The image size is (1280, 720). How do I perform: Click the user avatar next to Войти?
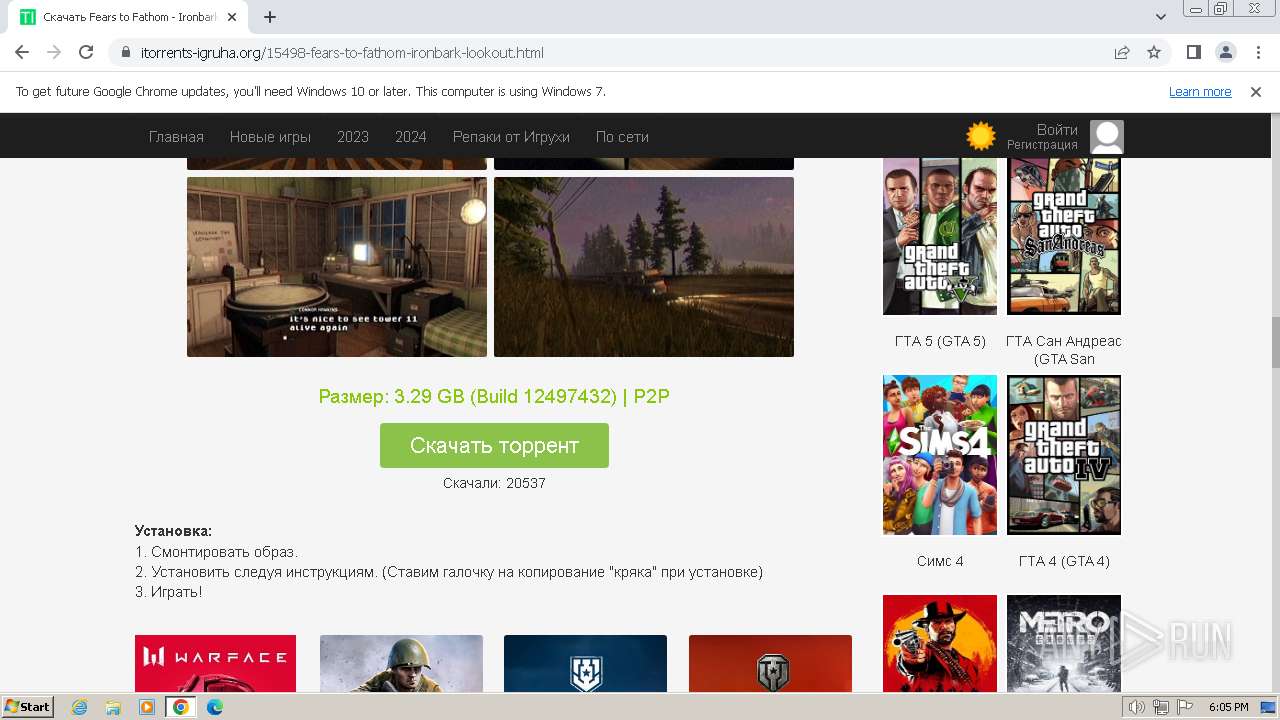1107,137
